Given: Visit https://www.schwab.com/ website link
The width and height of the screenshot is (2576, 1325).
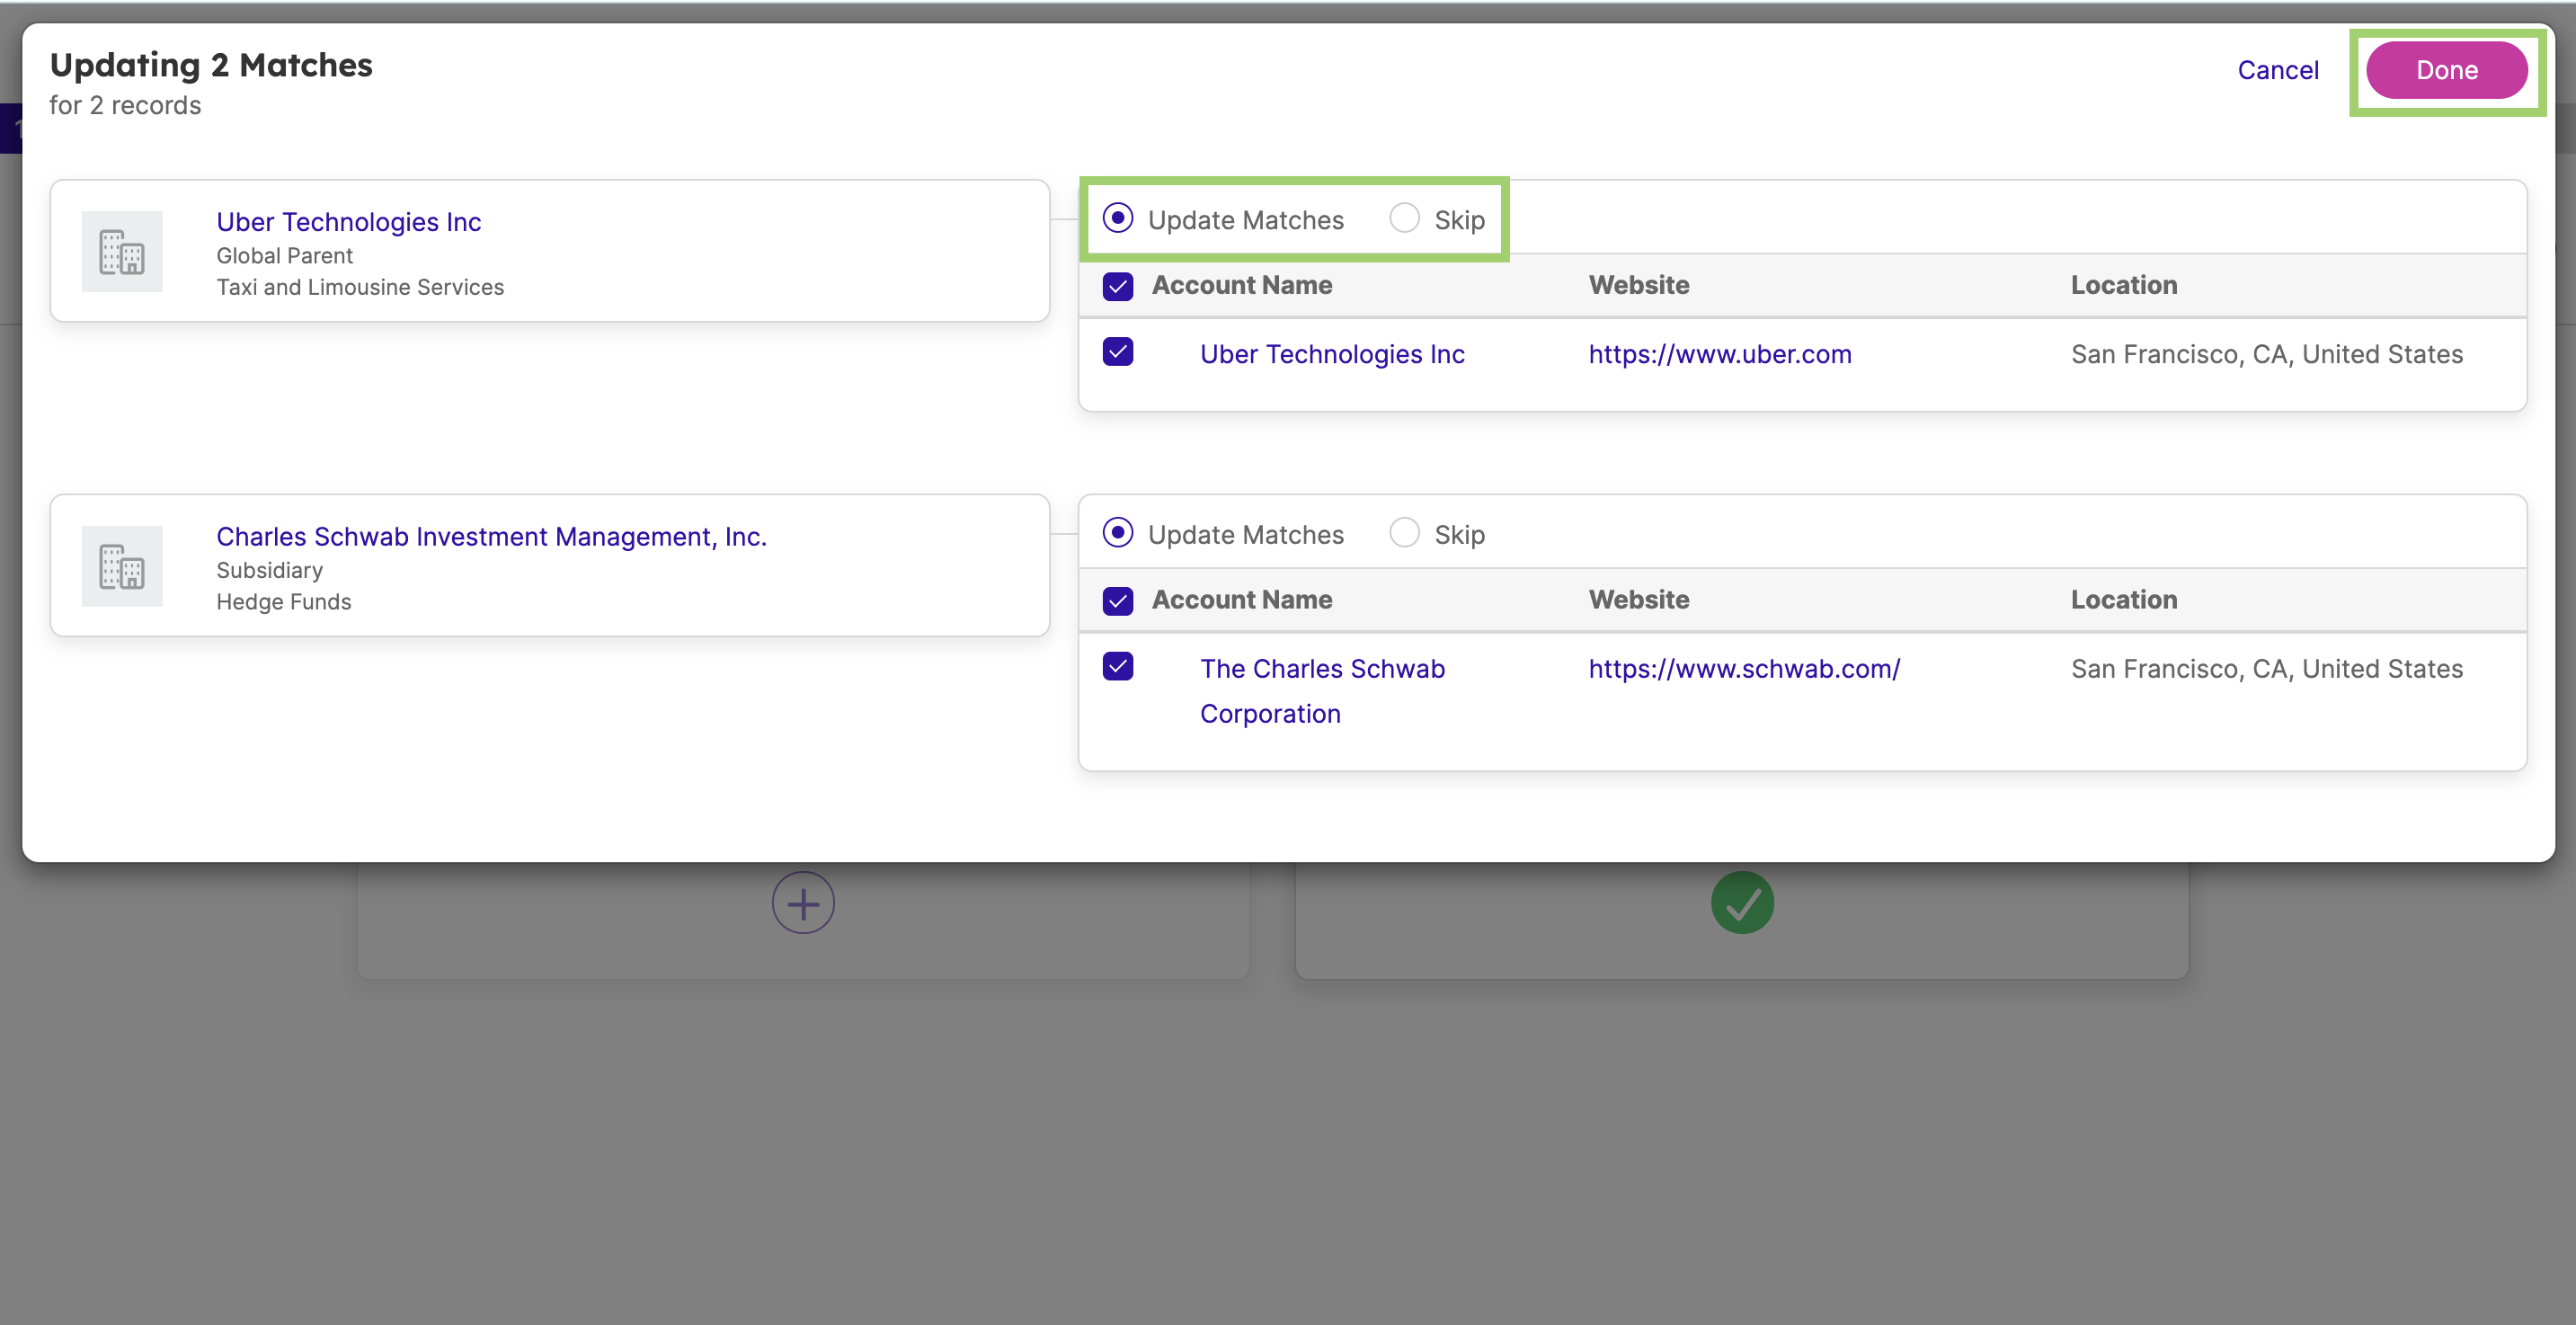Looking at the screenshot, I should pyautogui.click(x=1744, y=669).
